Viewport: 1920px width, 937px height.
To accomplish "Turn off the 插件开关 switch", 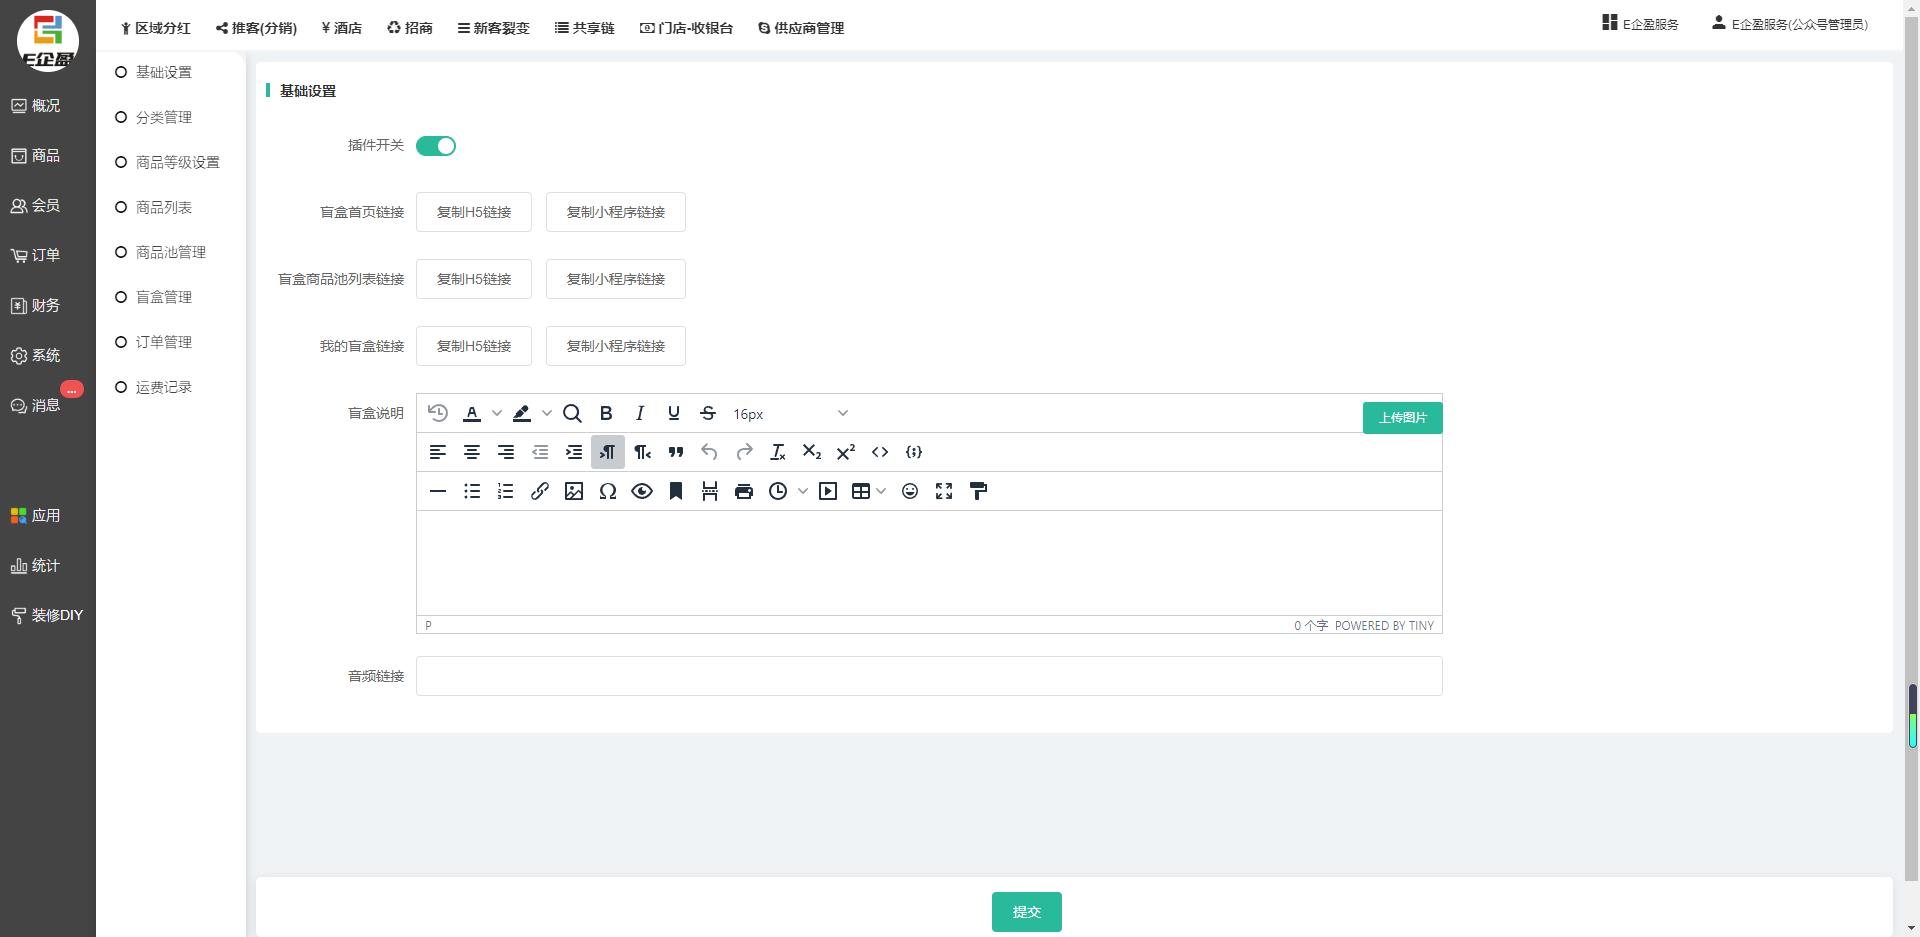I will click(x=436, y=146).
